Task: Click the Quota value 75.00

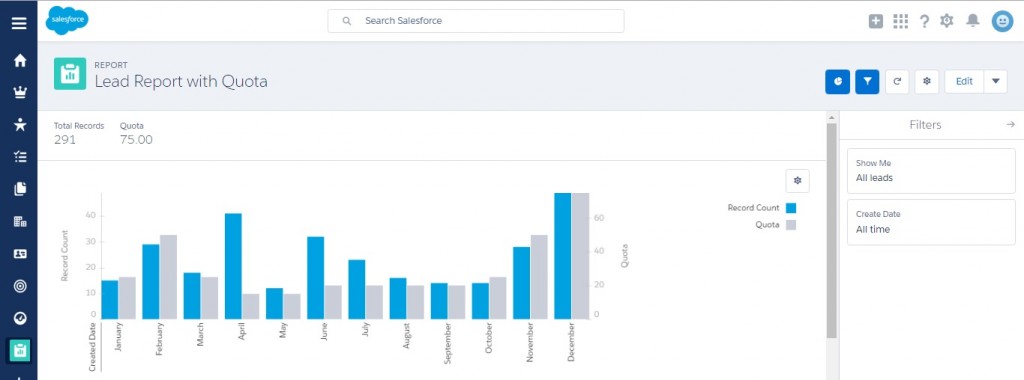Action: click(136, 140)
